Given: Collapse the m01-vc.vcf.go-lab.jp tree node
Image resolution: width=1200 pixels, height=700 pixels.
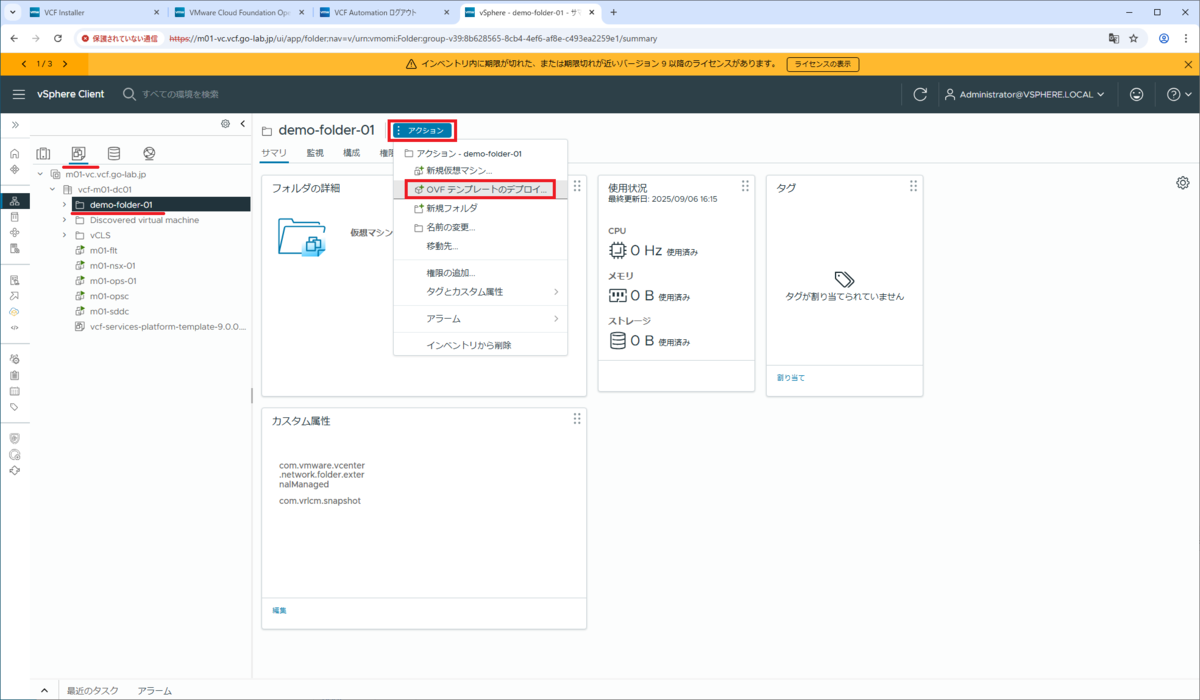Looking at the screenshot, I should pyautogui.click(x=41, y=174).
